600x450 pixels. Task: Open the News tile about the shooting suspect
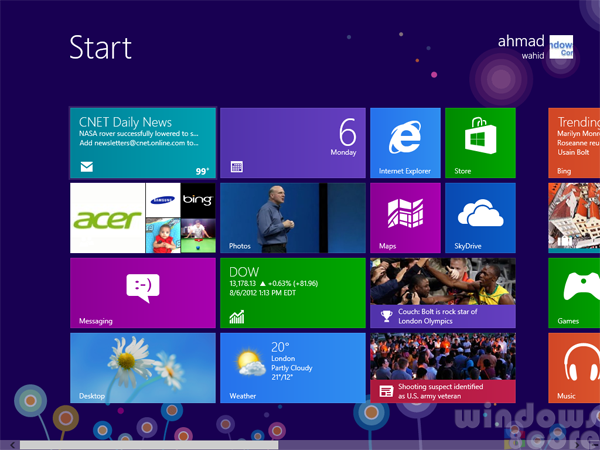(443, 368)
